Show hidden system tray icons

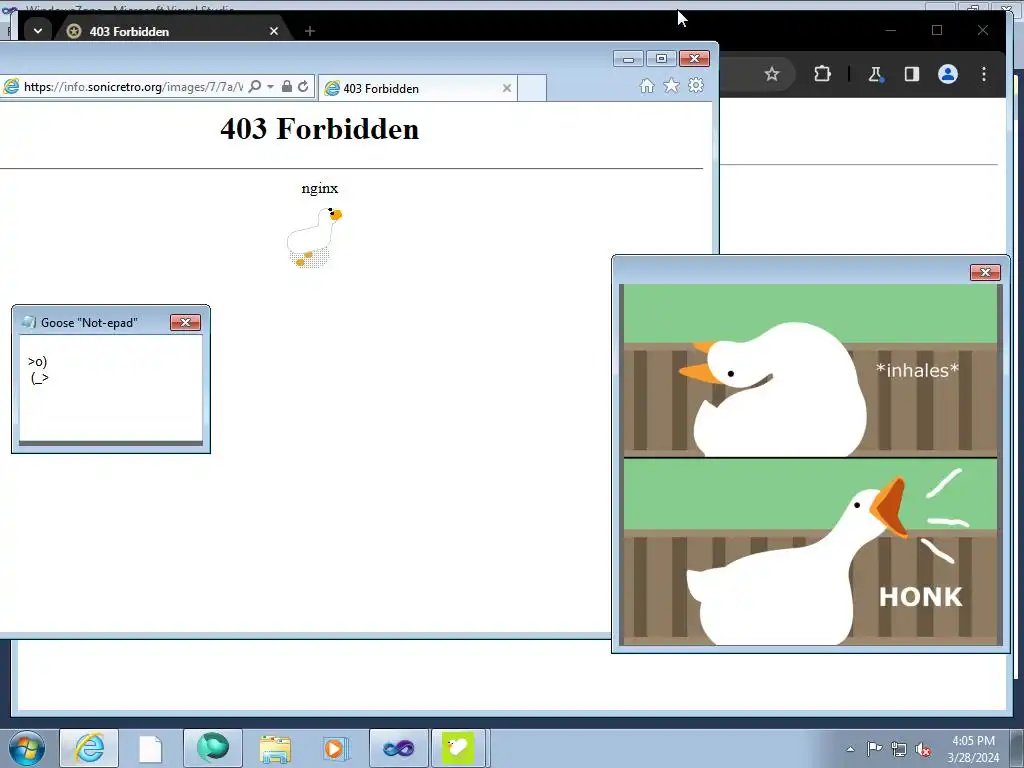(x=850, y=749)
